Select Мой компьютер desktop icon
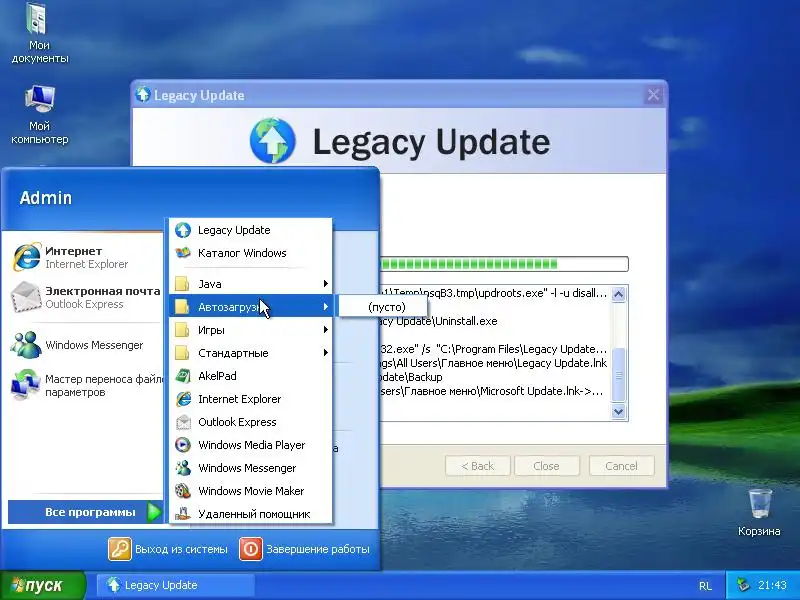This screenshot has height=600, width=800. pos(39,115)
